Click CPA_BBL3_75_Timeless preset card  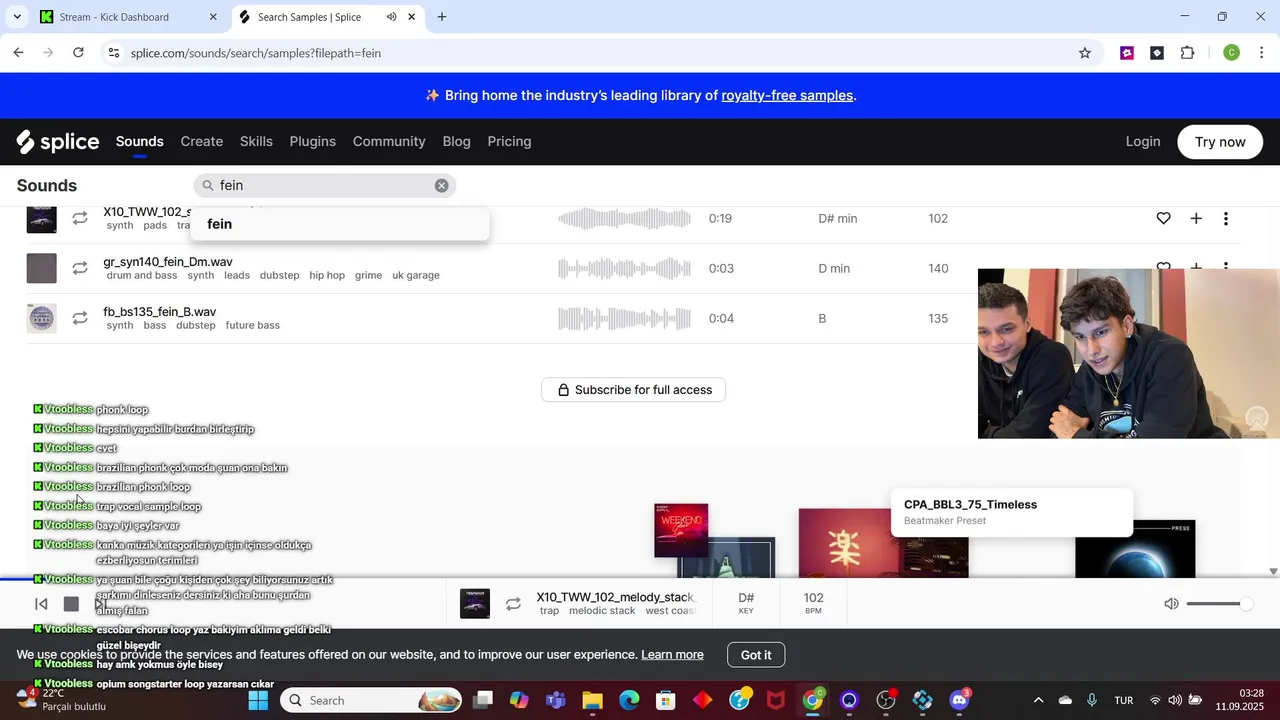tap(1012, 512)
